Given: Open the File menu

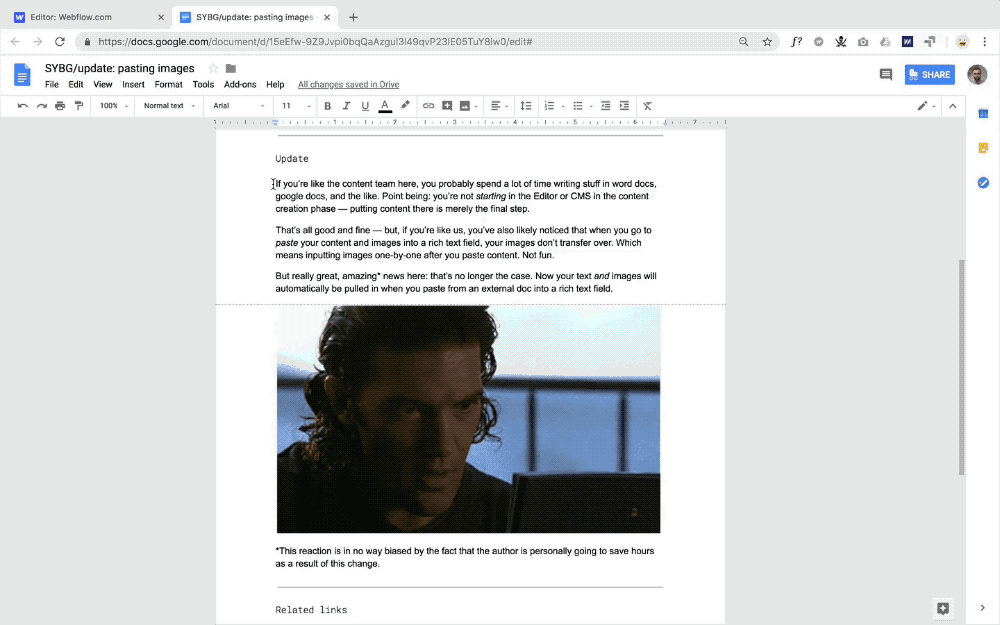Looking at the screenshot, I should point(52,84).
